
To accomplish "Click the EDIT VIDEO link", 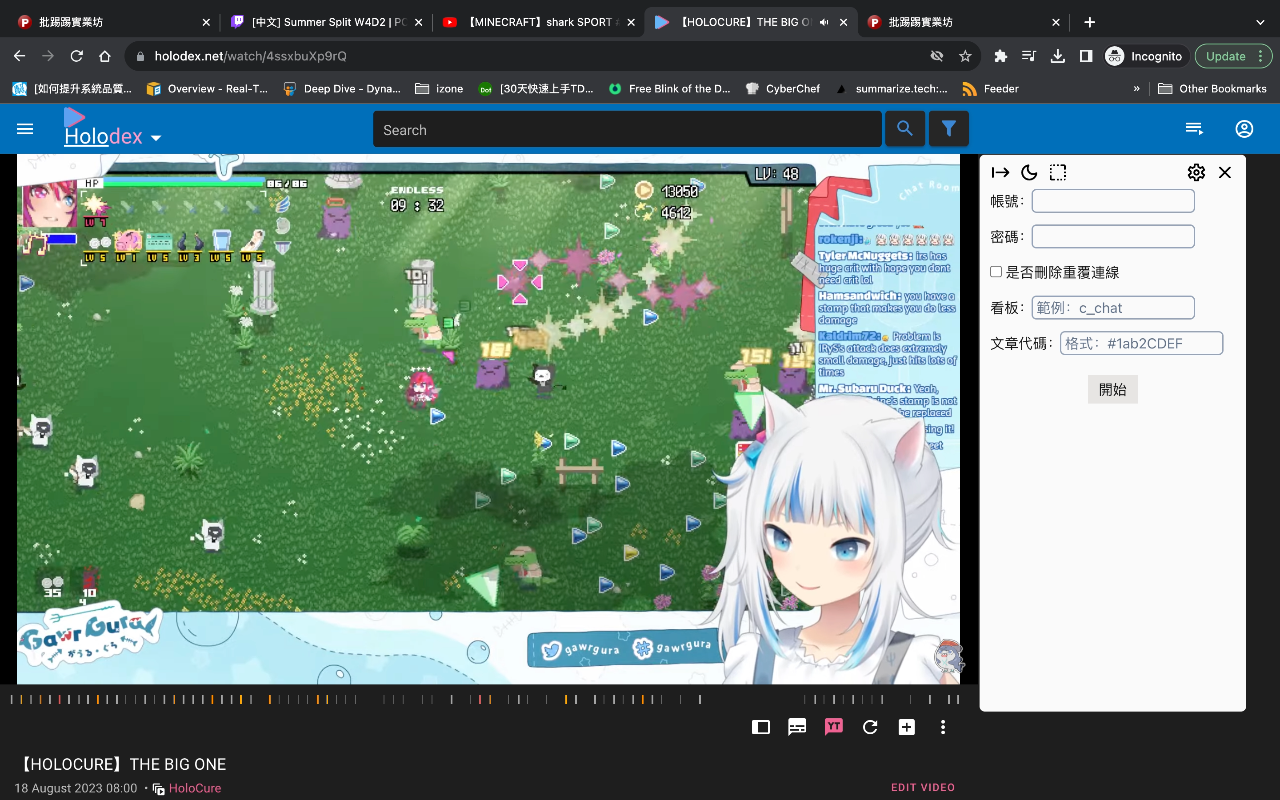I will coord(922,787).
